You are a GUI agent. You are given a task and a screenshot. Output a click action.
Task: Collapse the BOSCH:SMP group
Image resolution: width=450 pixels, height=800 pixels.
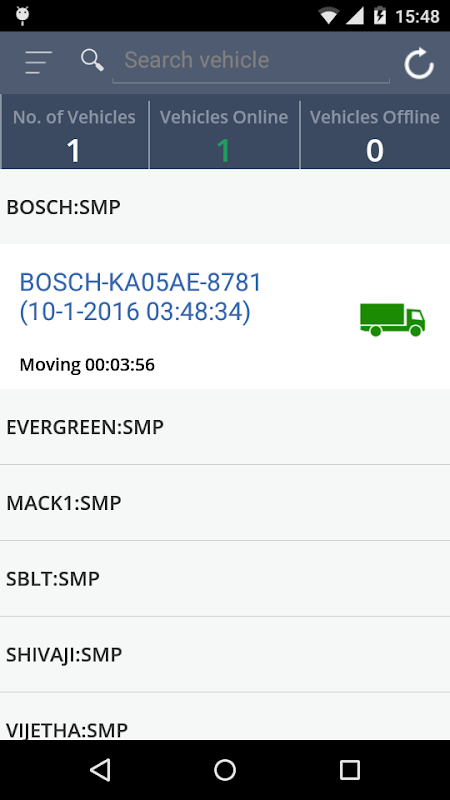225,207
